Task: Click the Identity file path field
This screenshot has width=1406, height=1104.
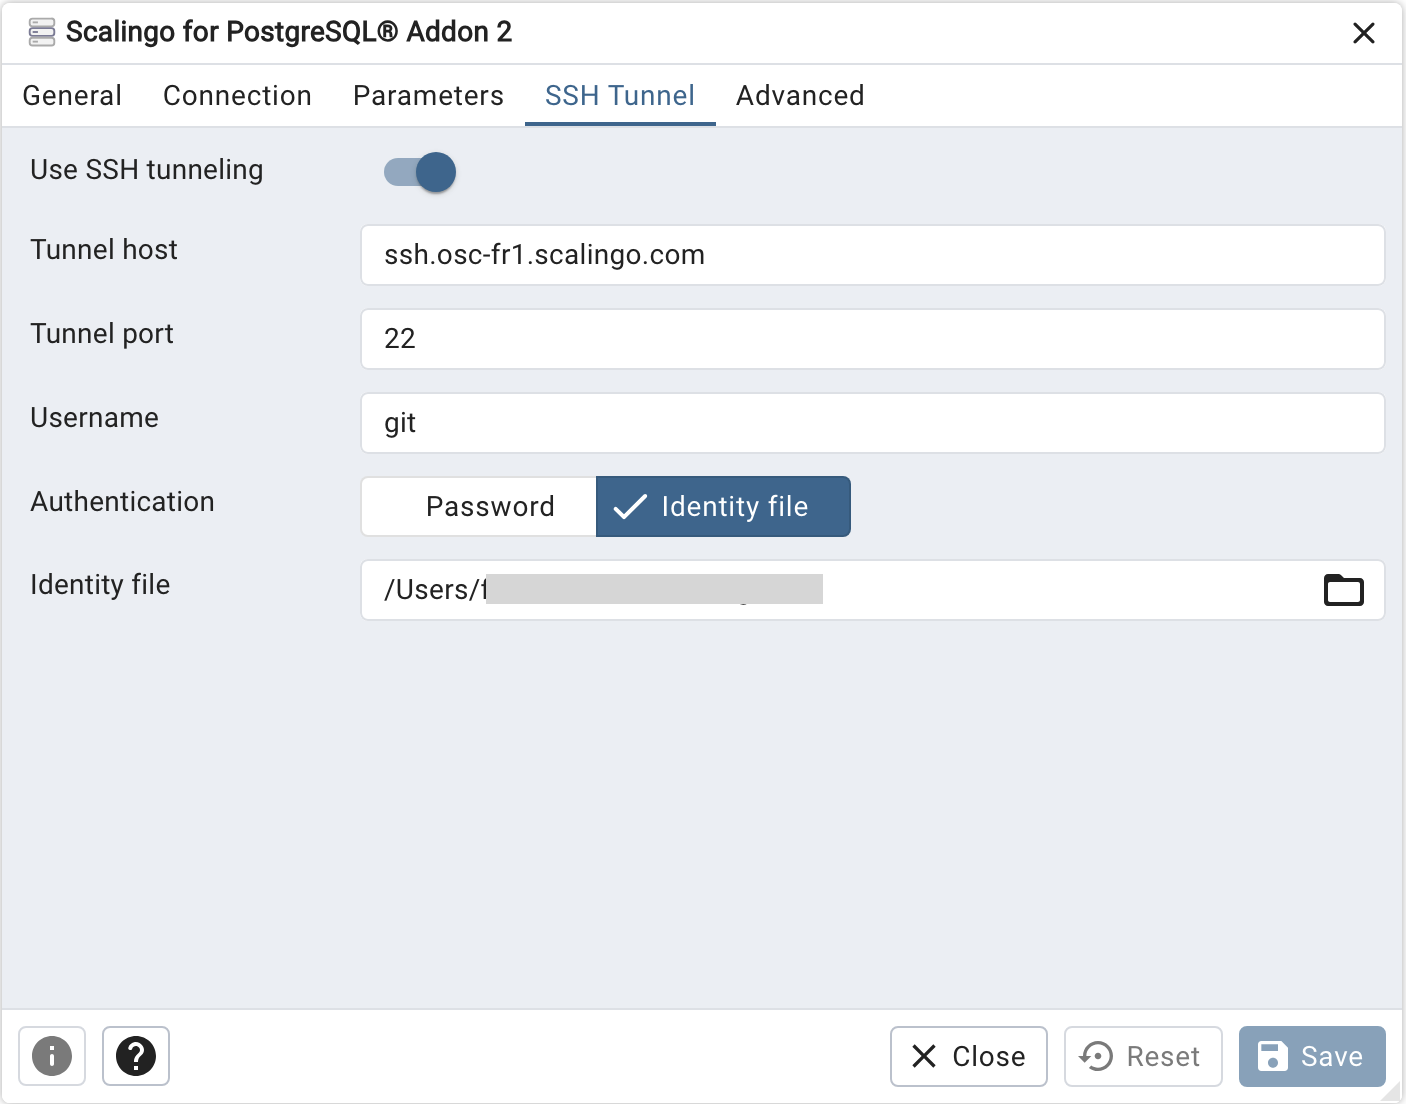Action: click(x=840, y=590)
